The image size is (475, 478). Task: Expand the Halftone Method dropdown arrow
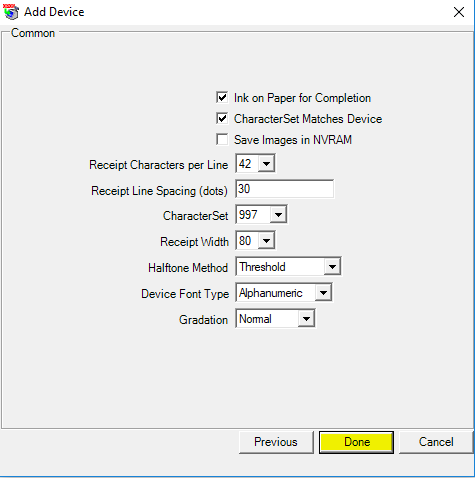(x=332, y=267)
